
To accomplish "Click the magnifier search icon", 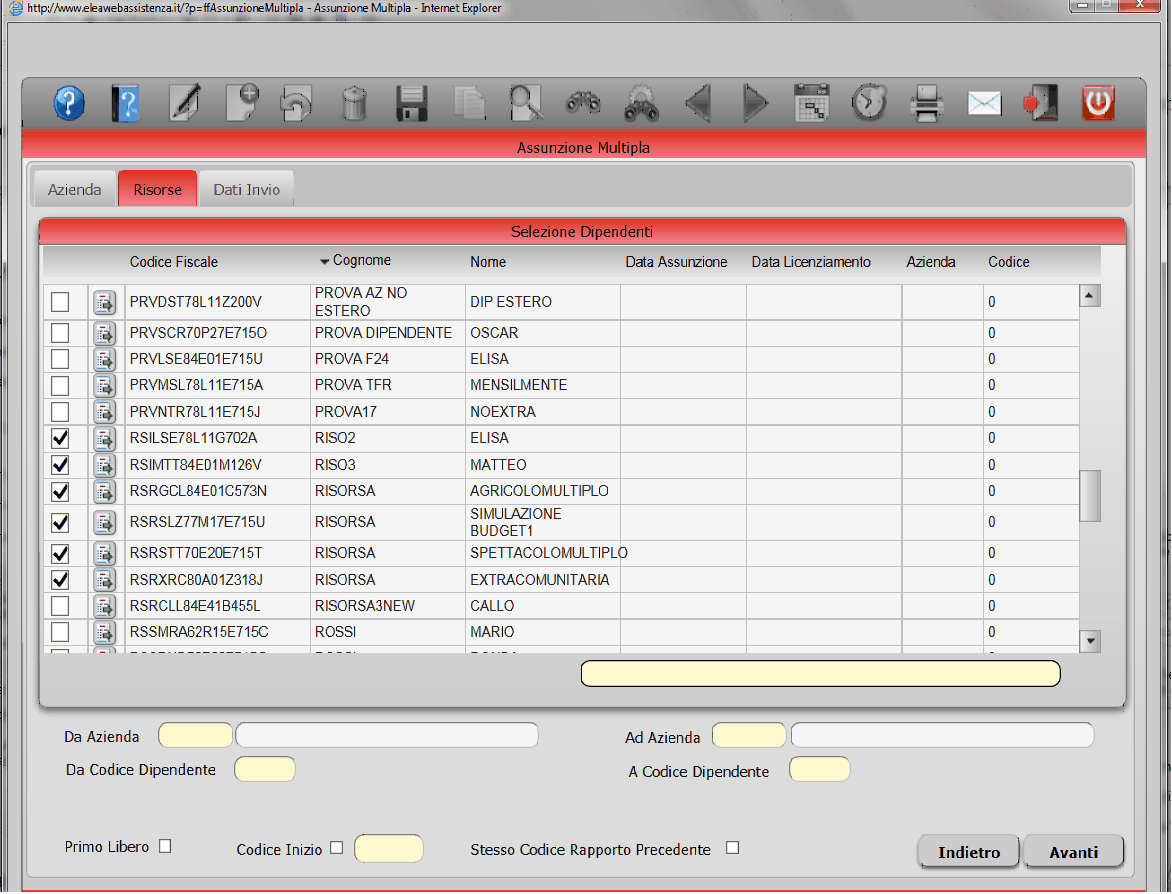I will [x=526, y=103].
